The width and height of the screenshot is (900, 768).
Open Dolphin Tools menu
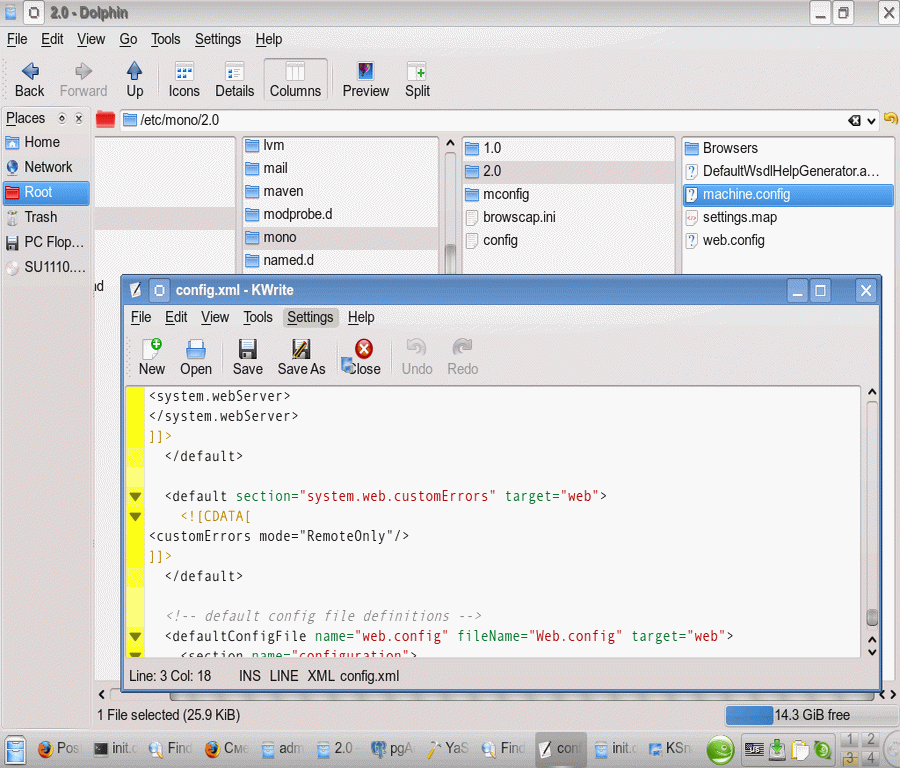click(165, 39)
